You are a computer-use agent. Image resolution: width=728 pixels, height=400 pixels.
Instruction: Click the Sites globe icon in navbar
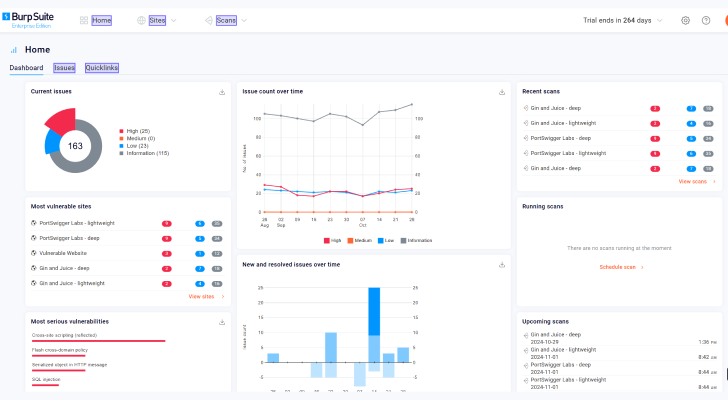[141, 20]
